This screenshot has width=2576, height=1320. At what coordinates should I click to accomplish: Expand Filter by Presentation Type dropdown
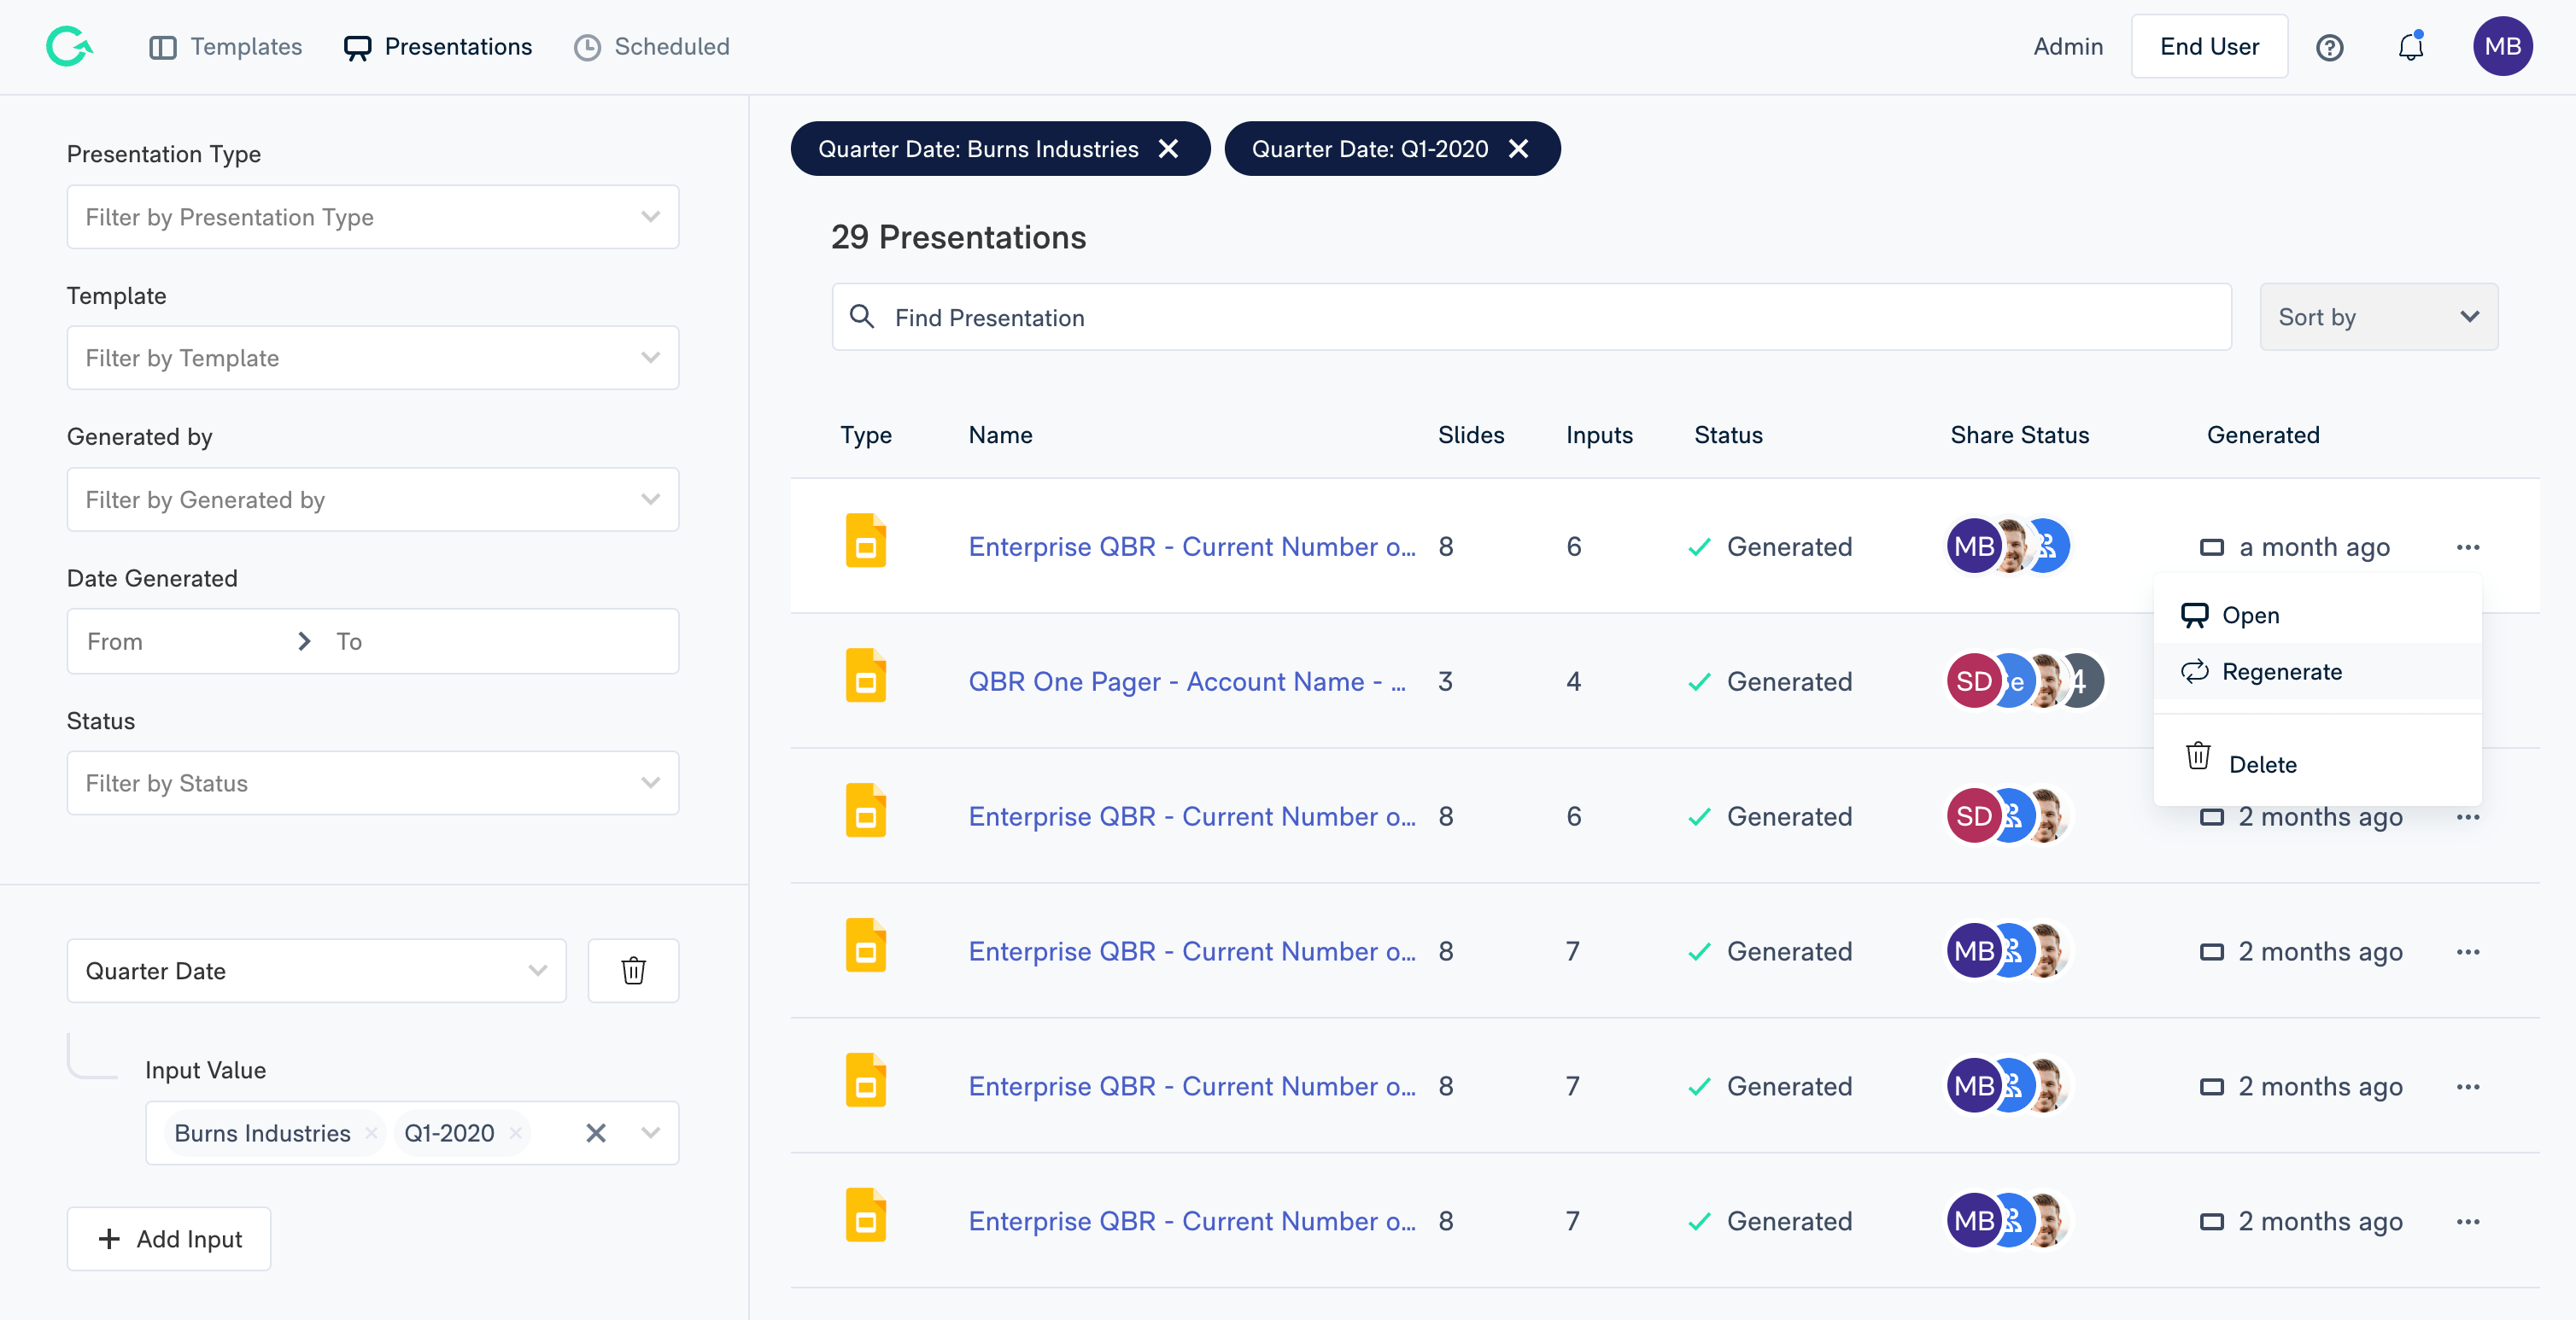click(372, 217)
